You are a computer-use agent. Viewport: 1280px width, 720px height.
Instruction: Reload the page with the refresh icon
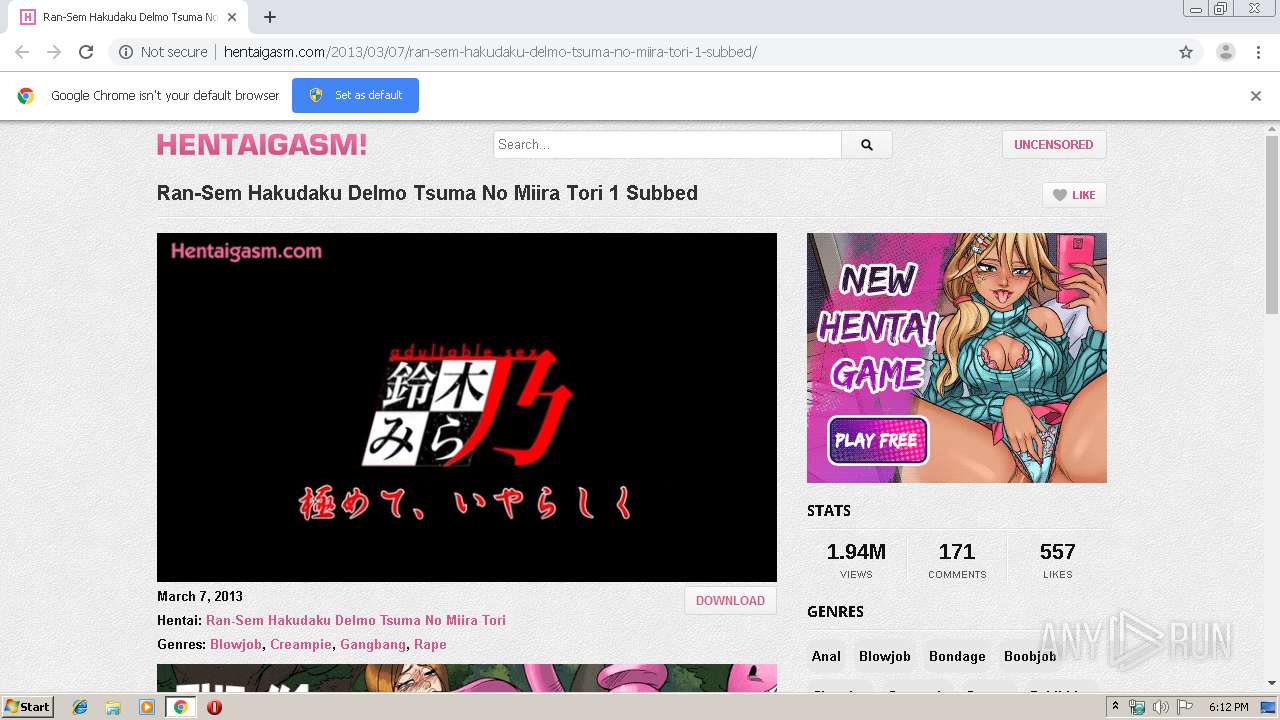click(86, 52)
